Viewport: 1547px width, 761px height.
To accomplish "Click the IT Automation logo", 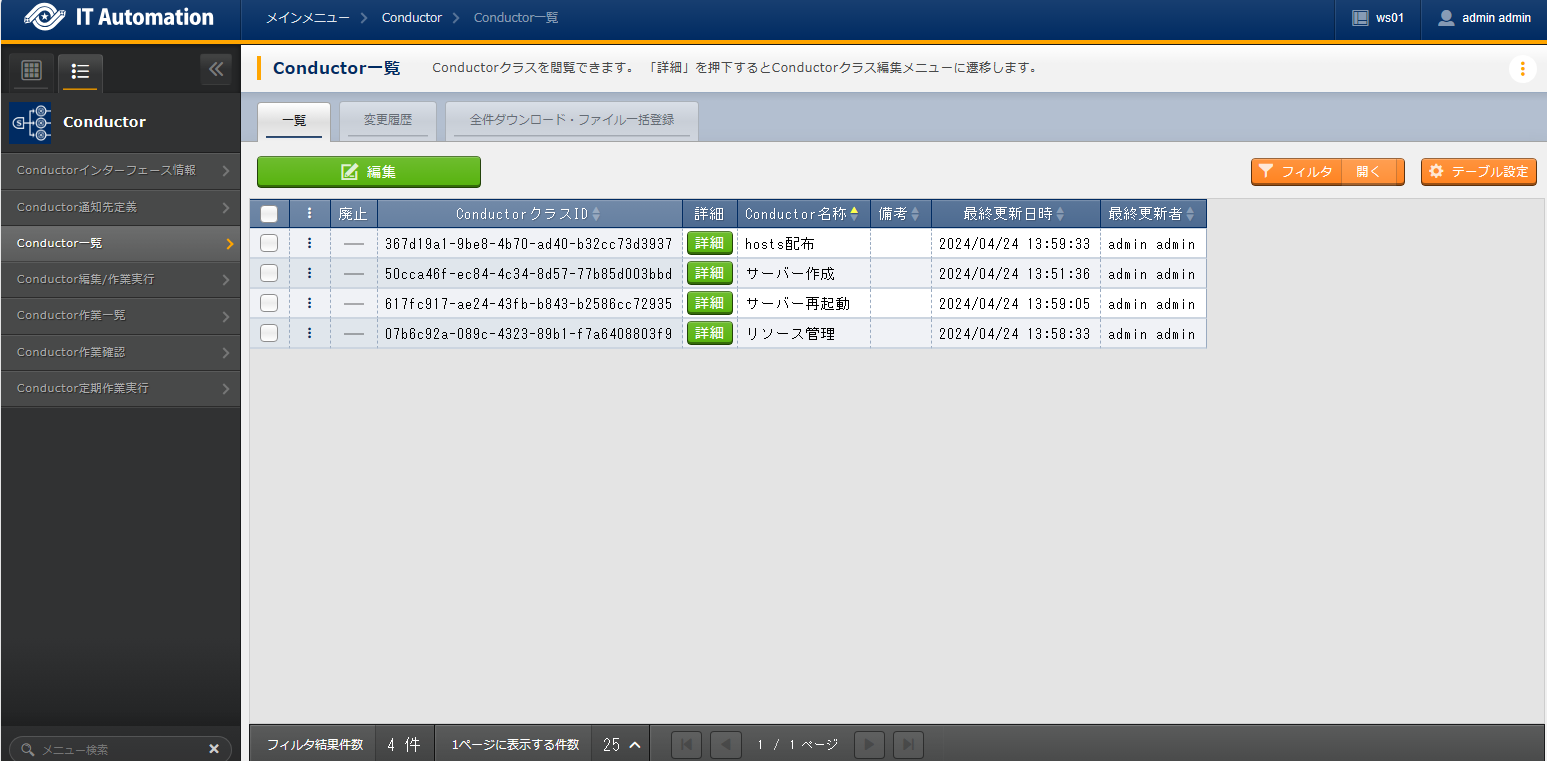I will pos(119,18).
